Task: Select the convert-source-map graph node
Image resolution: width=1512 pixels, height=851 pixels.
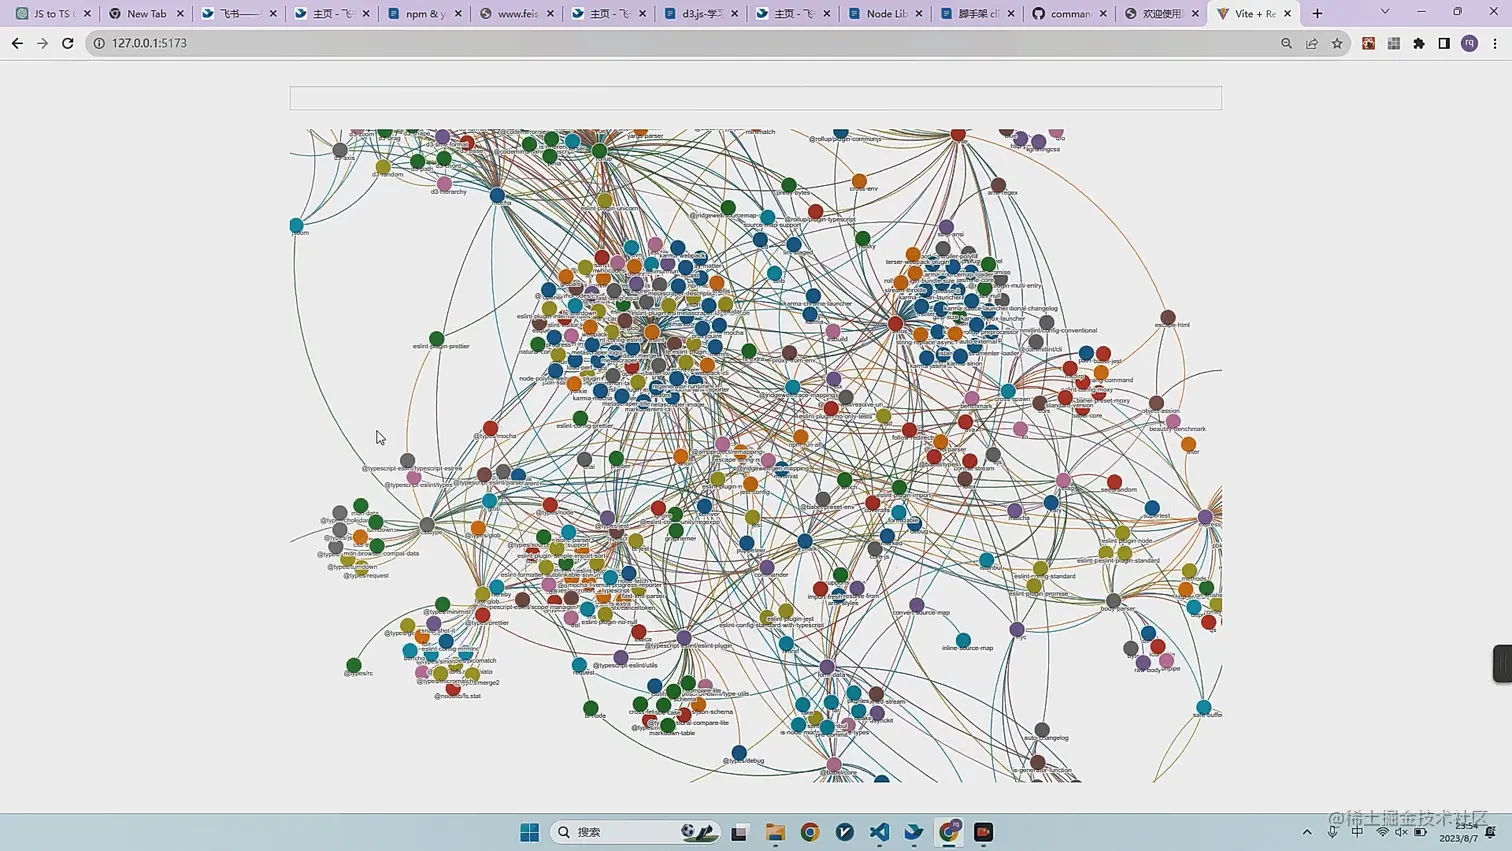Action: pos(917,605)
